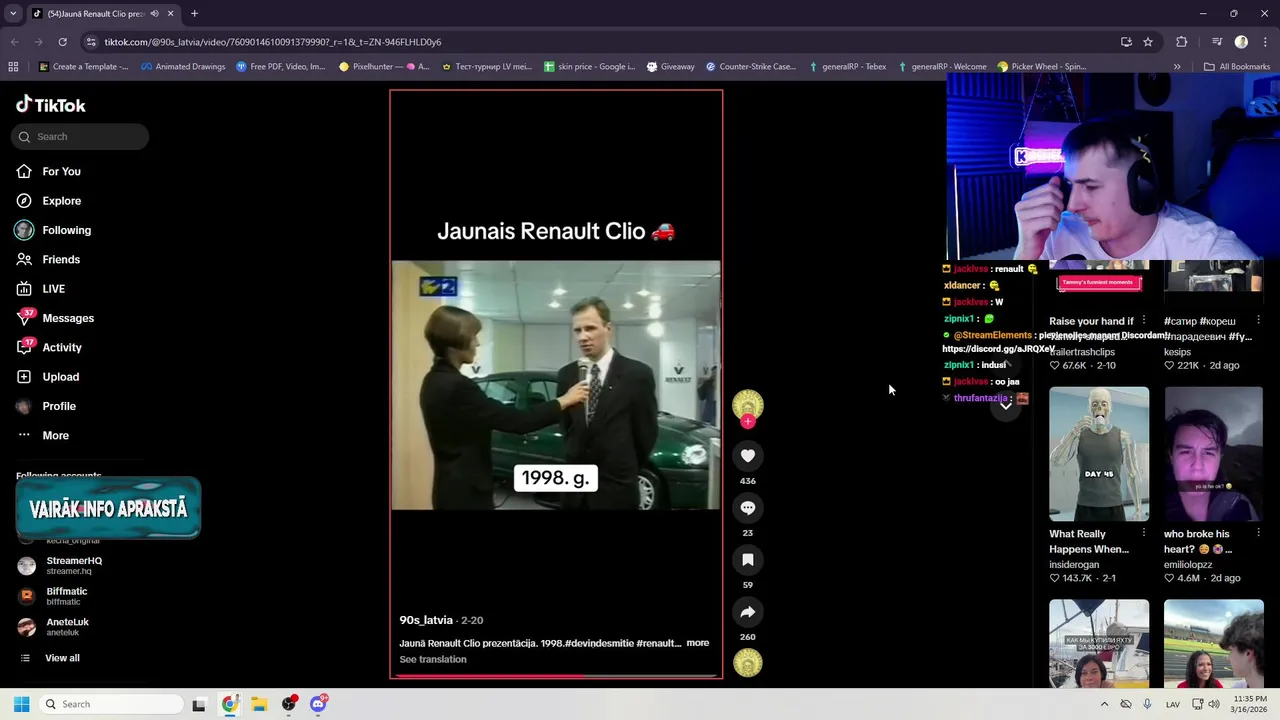Screen dimensions: 1280x720
Task: Open the tab search dropdown arrow
Action: click(x=13, y=14)
